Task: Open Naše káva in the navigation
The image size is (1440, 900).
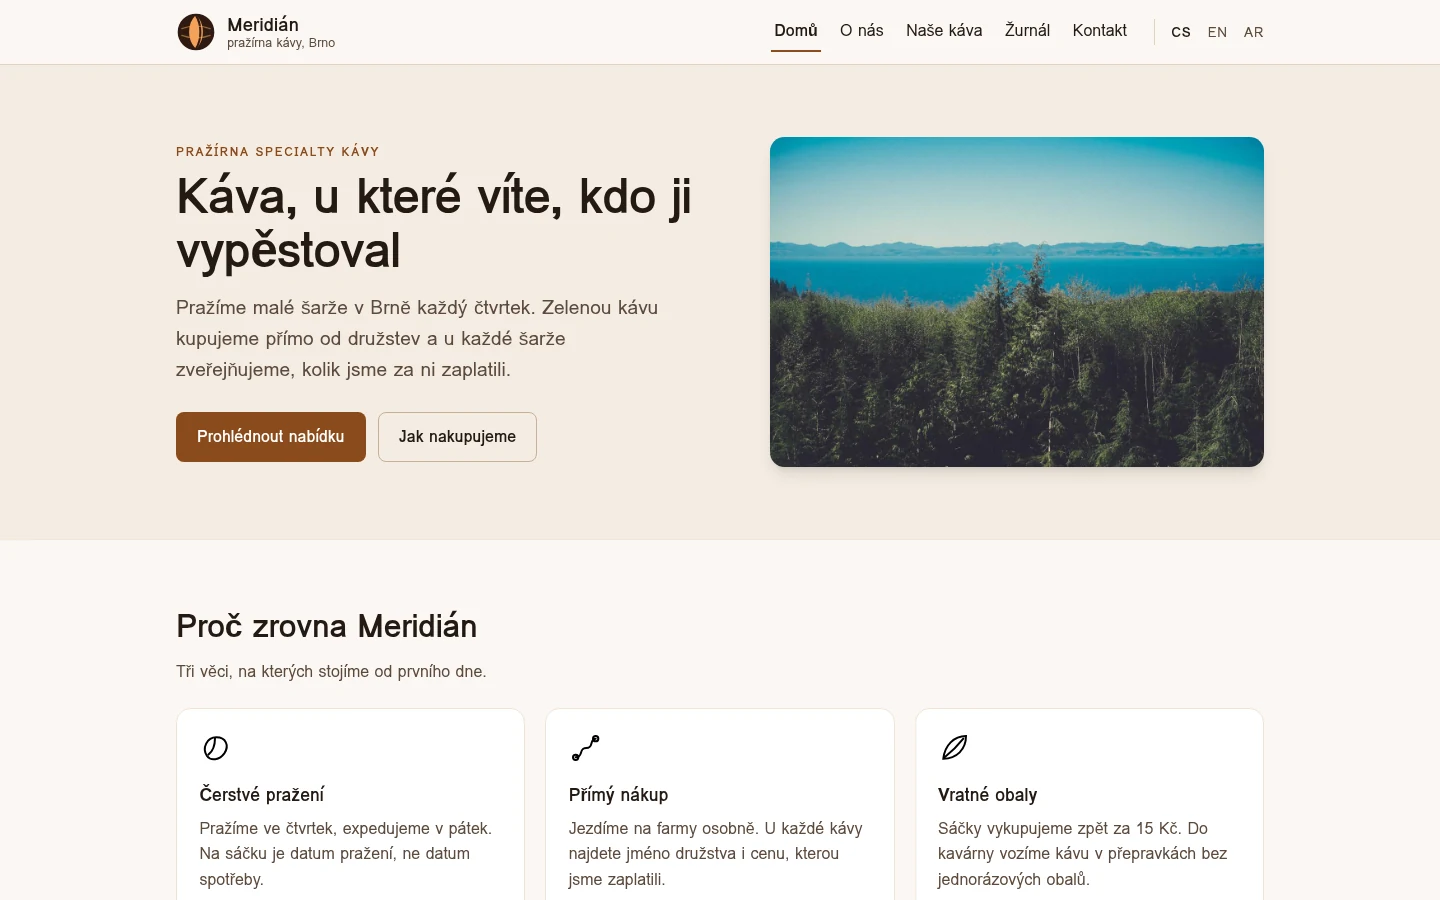Action: 944,31
